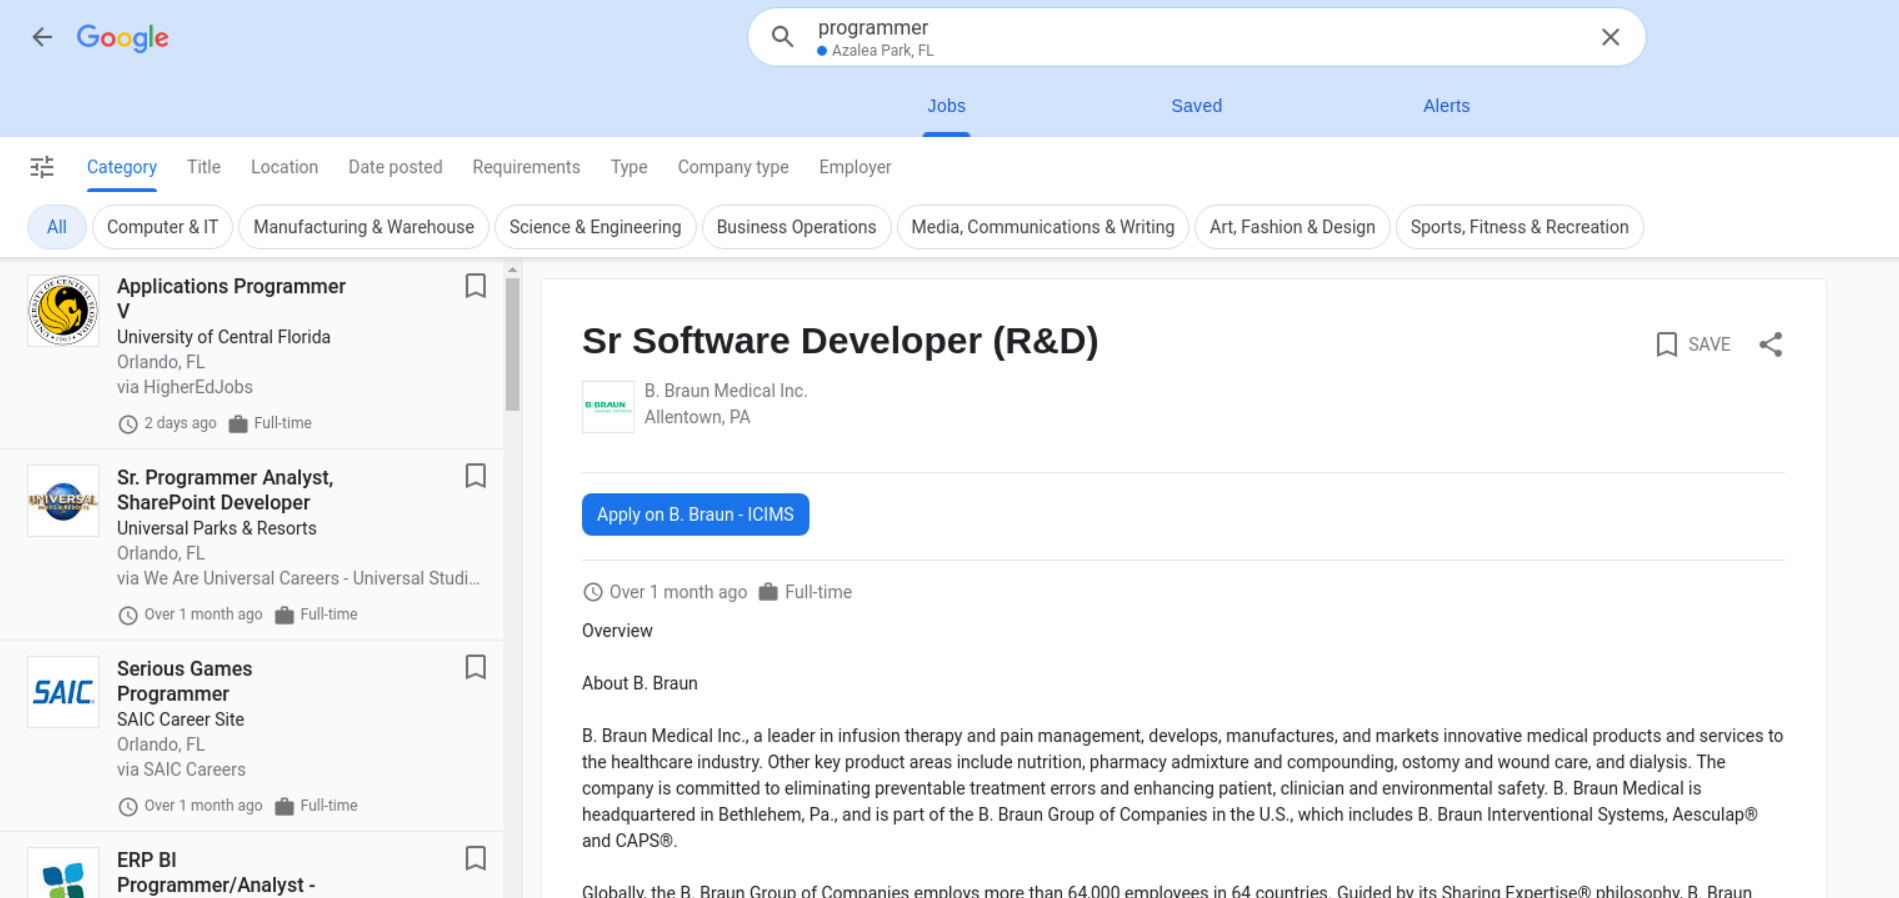
Task: Bookmark the Applications Programmer V job
Action: click(x=476, y=286)
